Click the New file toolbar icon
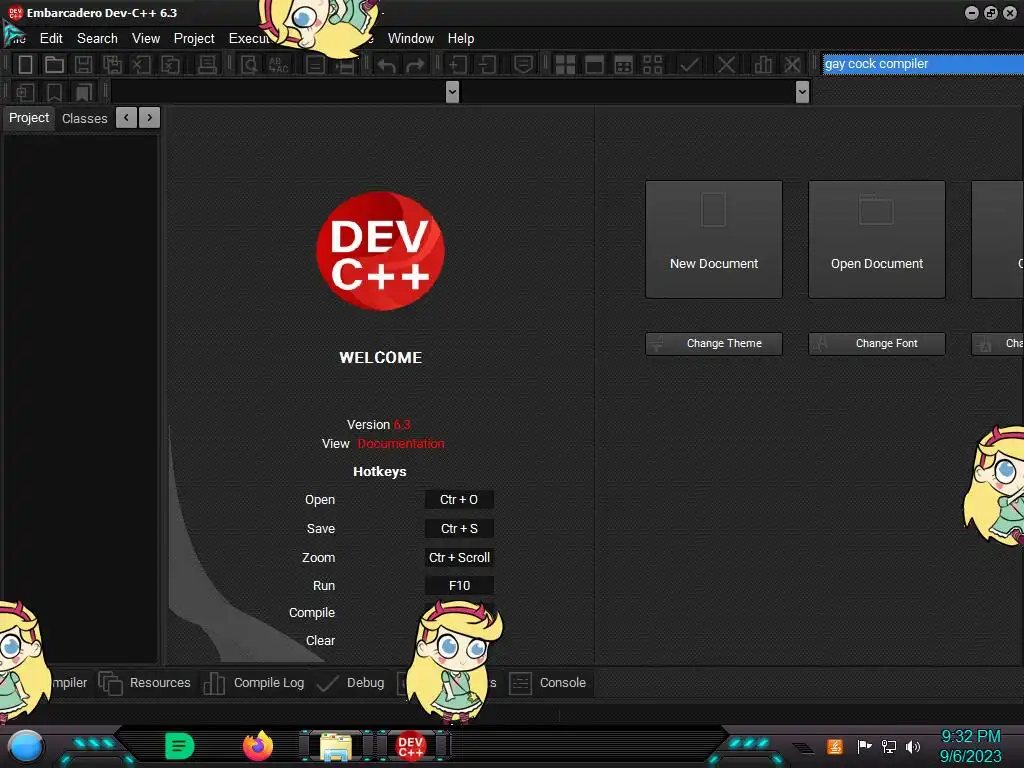This screenshot has width=1024, height=768. (25, 64)
